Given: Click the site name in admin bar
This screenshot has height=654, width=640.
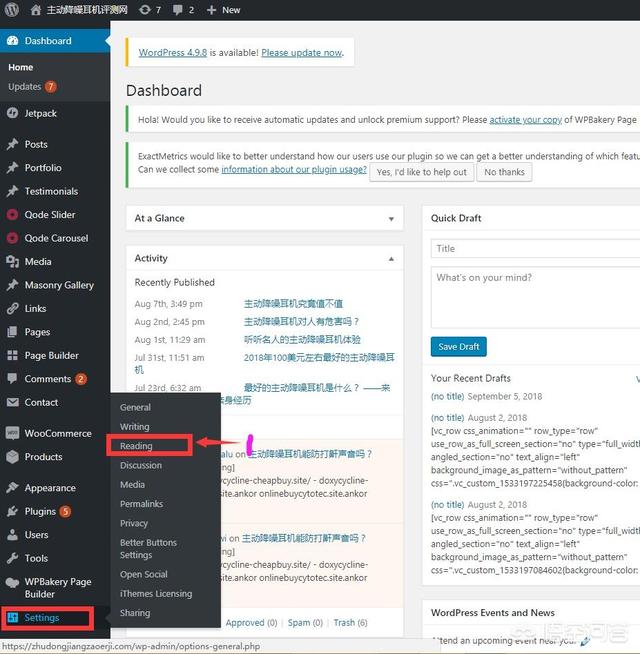Looking at the screenshot, I should pos(87,10).
